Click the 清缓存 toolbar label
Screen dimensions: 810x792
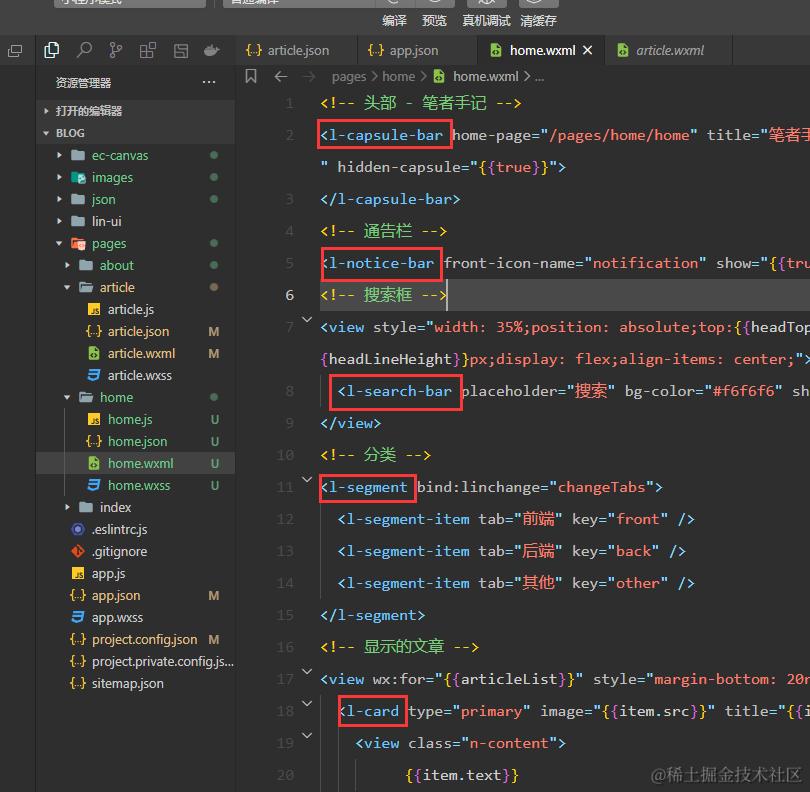[x=538, y=21]
